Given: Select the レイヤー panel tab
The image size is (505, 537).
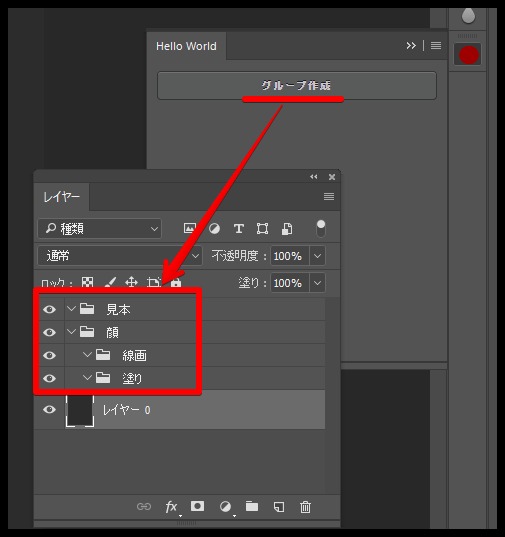Looking at the screenshot, I should [x=62, y=197].
